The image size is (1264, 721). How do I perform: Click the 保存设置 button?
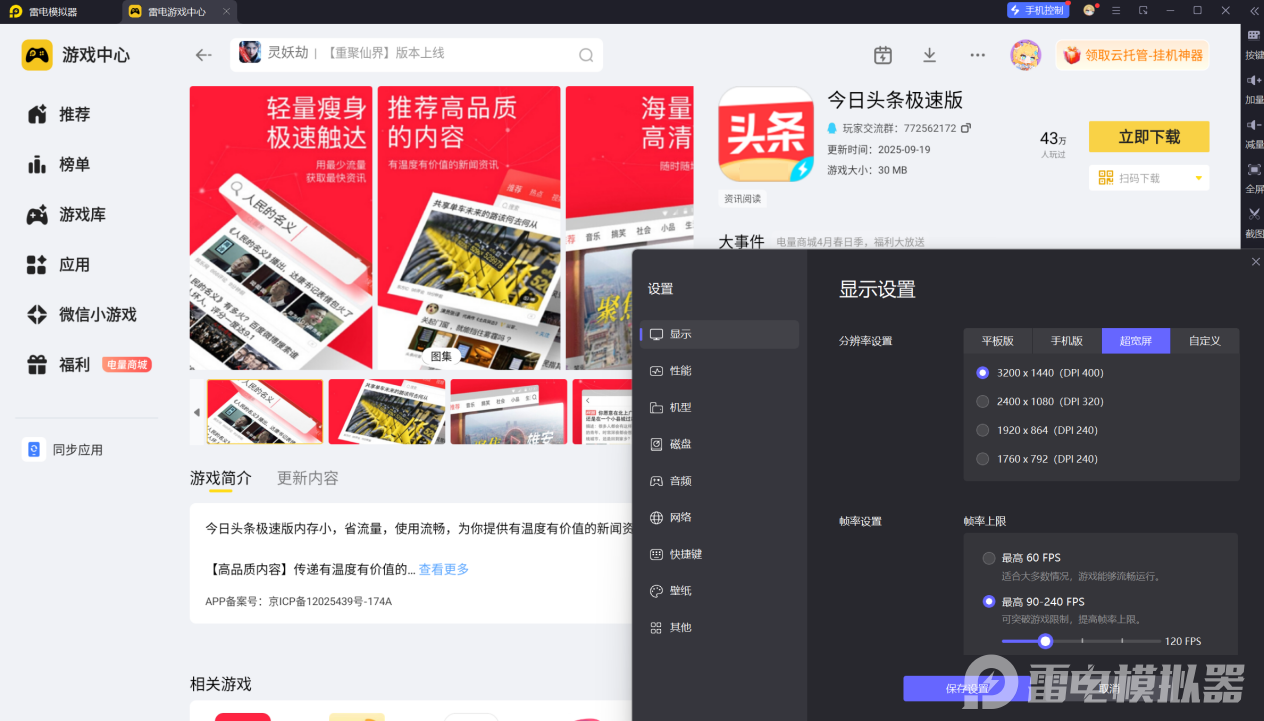pos(966,688)
